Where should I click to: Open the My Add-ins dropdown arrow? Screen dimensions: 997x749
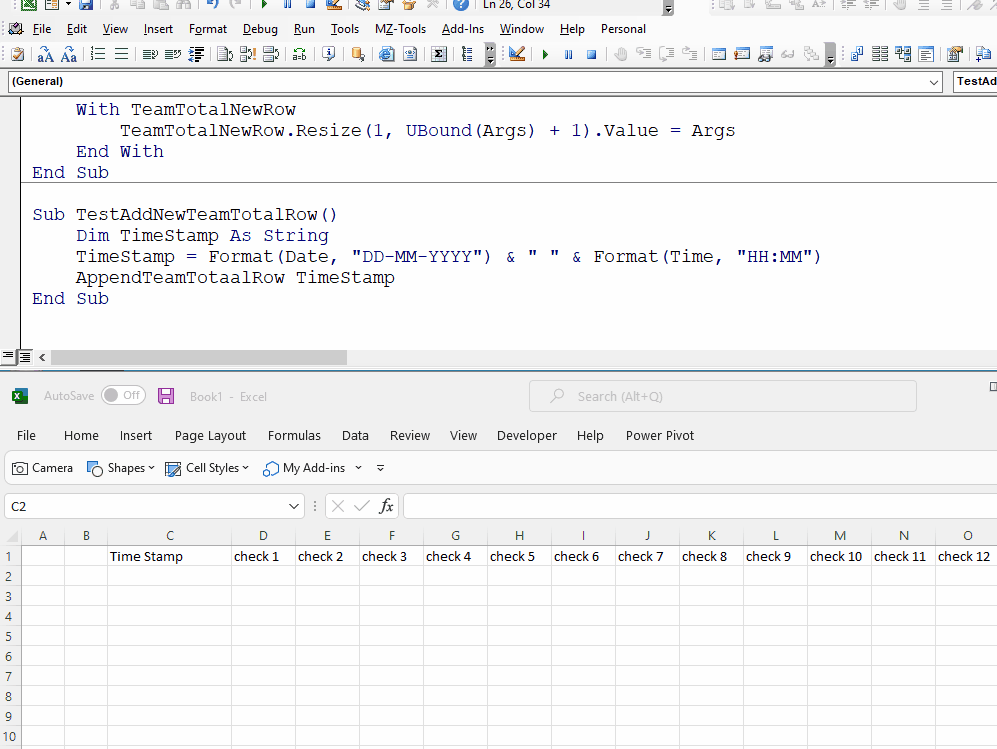tap(359, 468)
